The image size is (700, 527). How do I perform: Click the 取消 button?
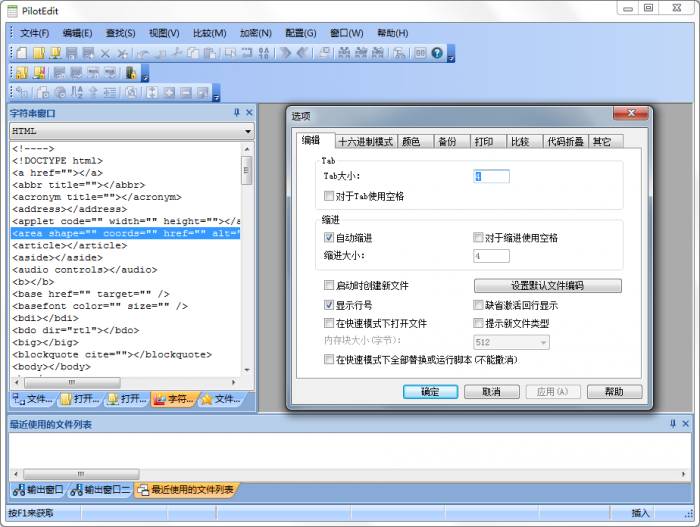pos(492,392)
